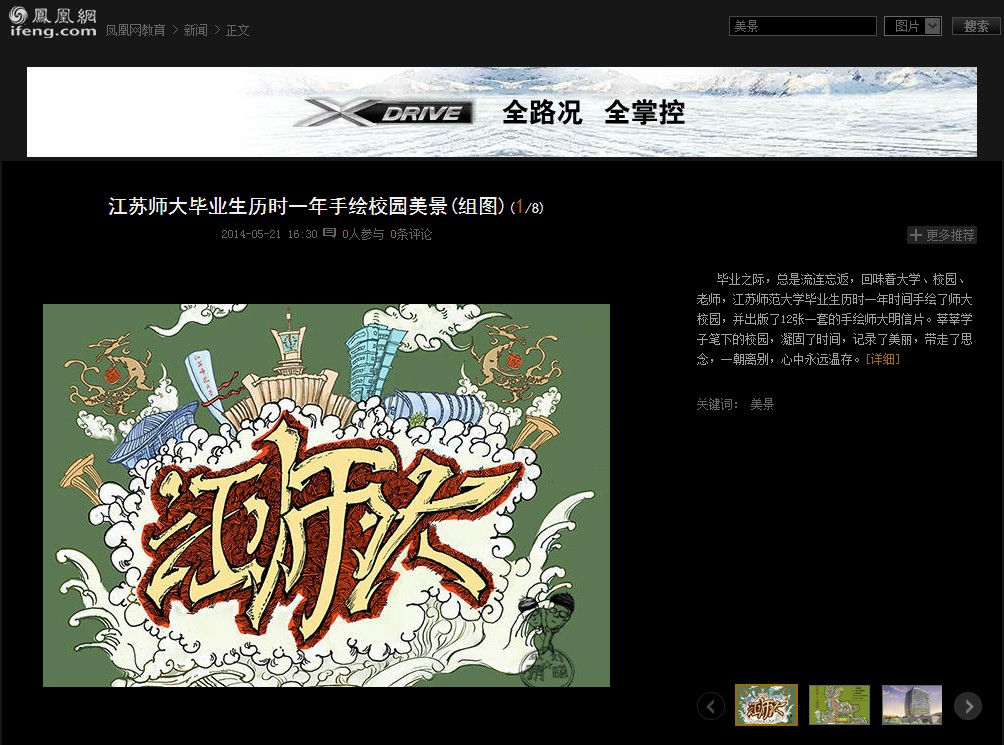1004x745 pixels.
Task: Open the 详细 link after the description
Action: coord(882,359)
